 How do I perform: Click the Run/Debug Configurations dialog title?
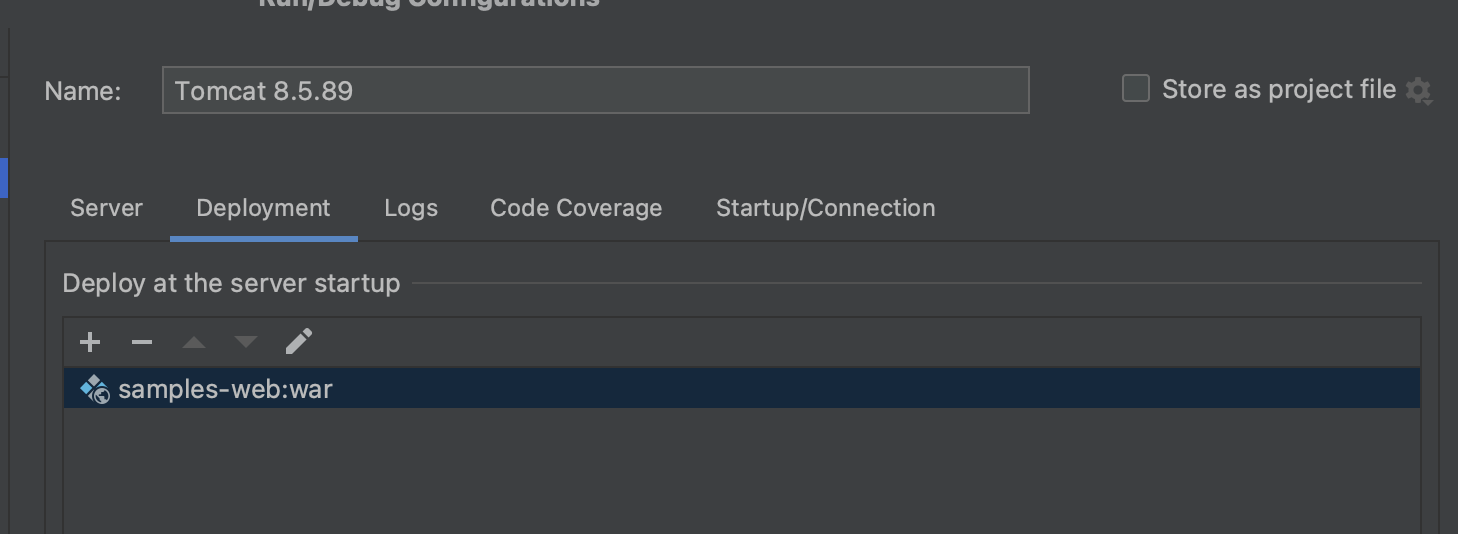429,4
